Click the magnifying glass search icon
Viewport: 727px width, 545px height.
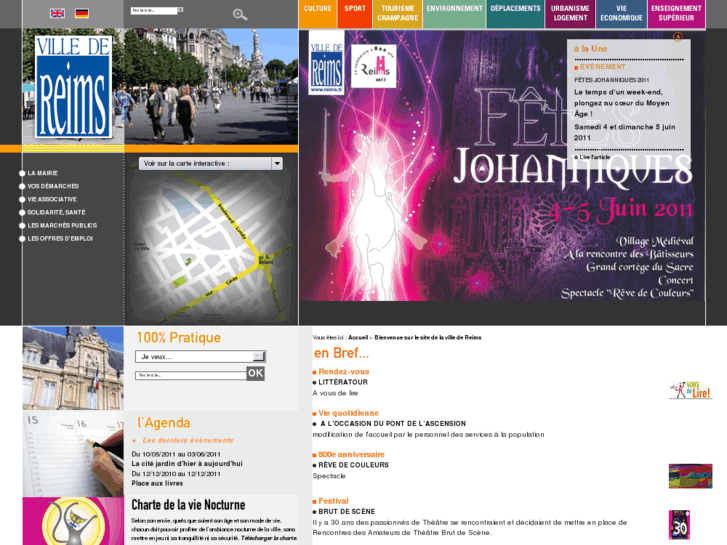[240, 15]
